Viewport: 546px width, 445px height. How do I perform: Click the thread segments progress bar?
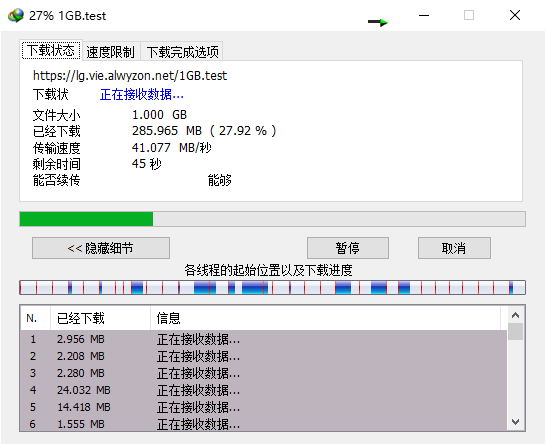point(272,288)
